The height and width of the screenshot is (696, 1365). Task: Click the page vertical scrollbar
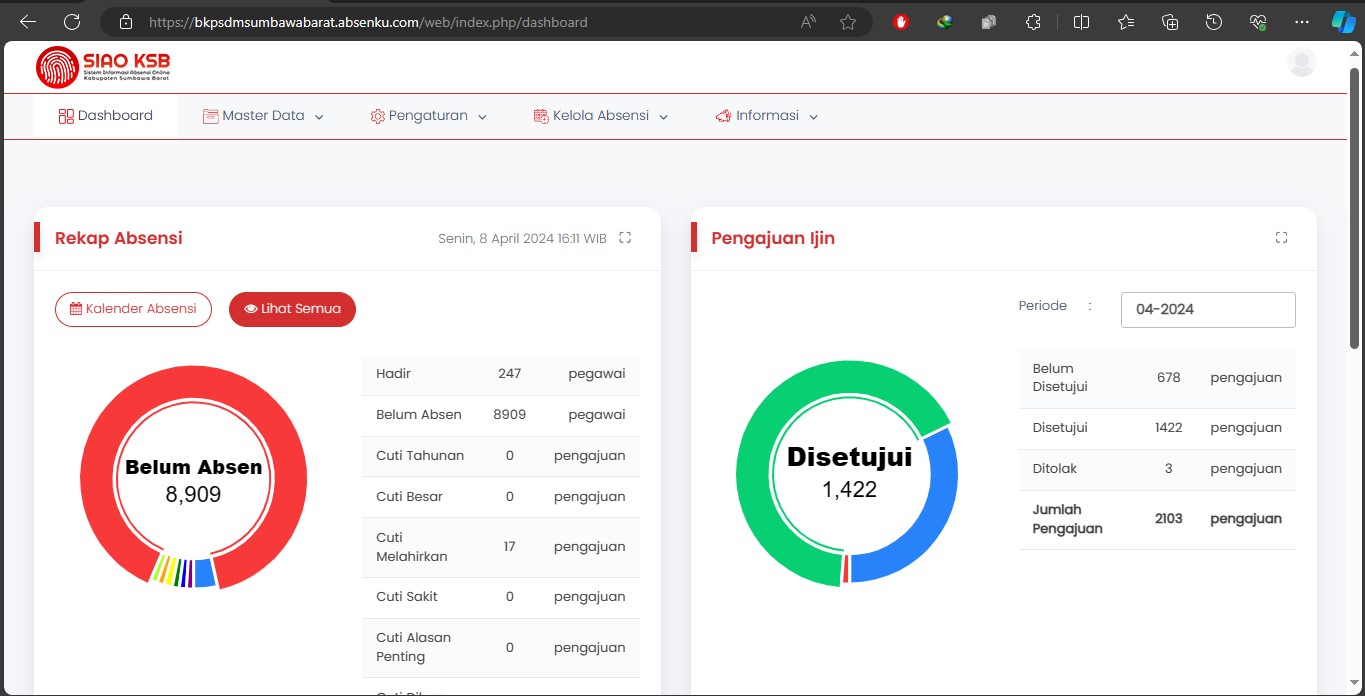(1355, 200)
